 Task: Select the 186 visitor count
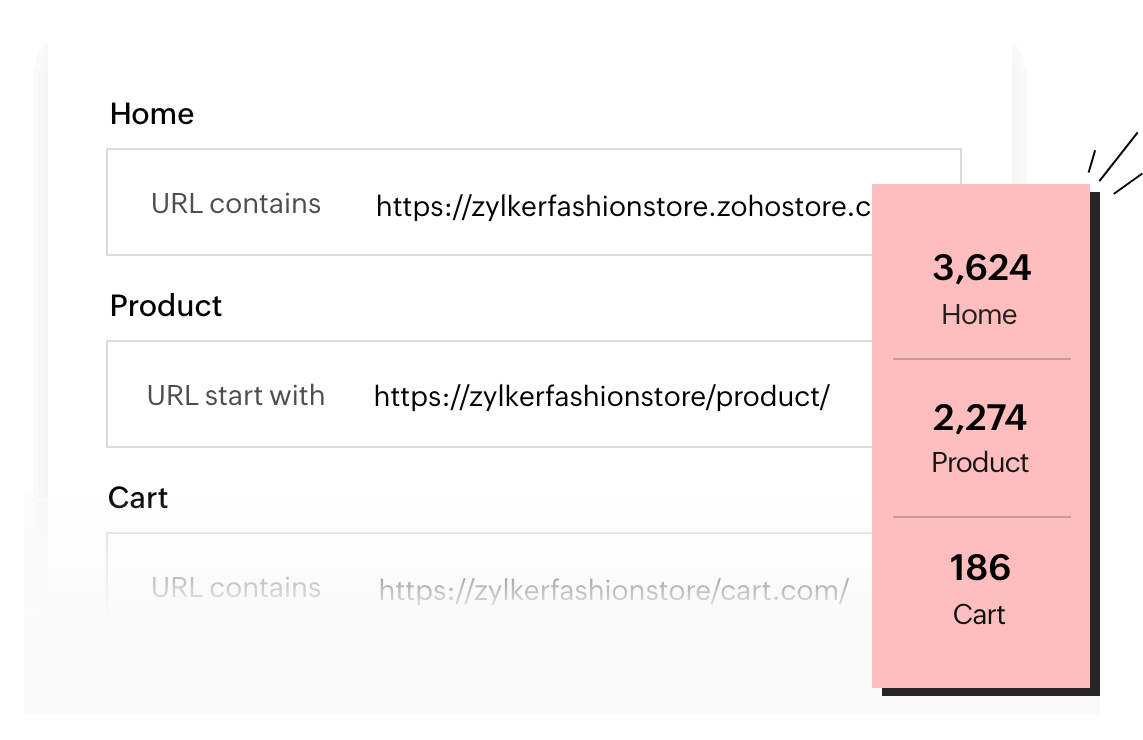[980, 568]
